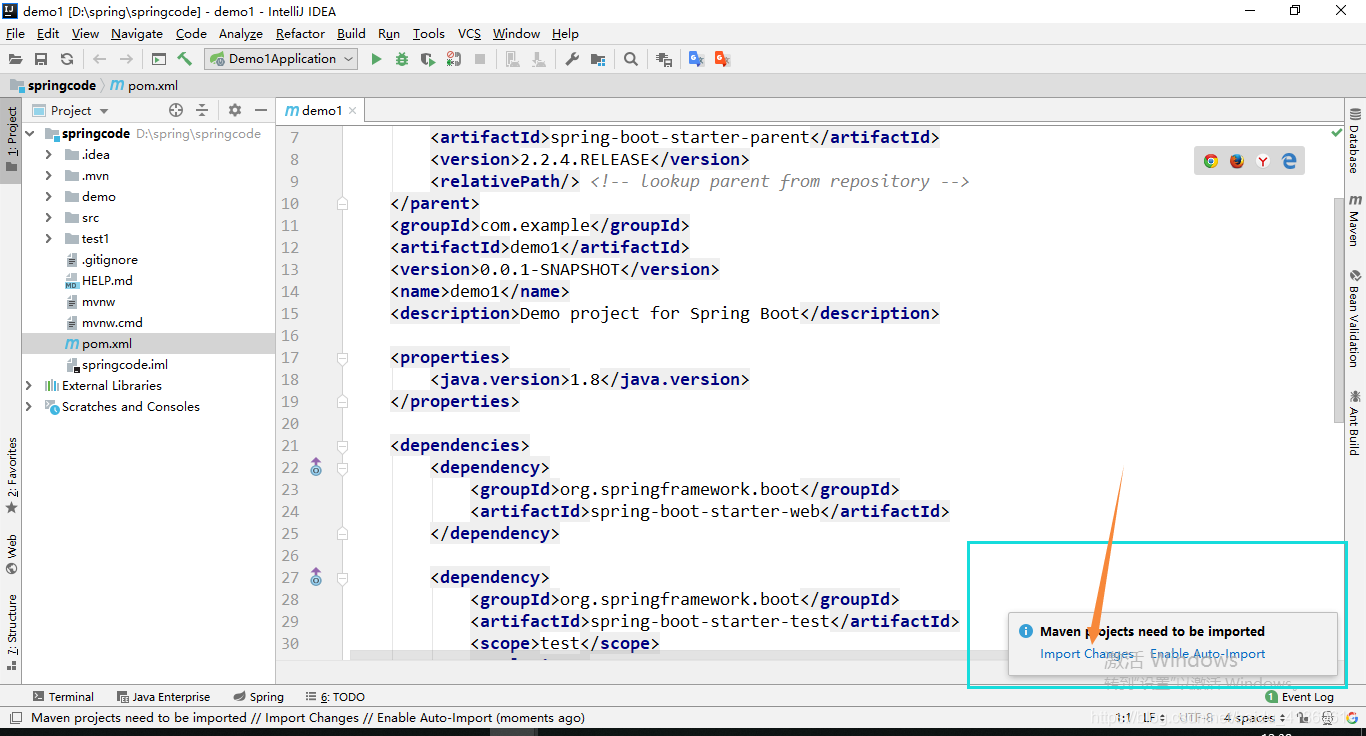The width and height of the screenshot is (1366, 736).
Task: Click the gutter icon on line 22
Action: [316, 467]
